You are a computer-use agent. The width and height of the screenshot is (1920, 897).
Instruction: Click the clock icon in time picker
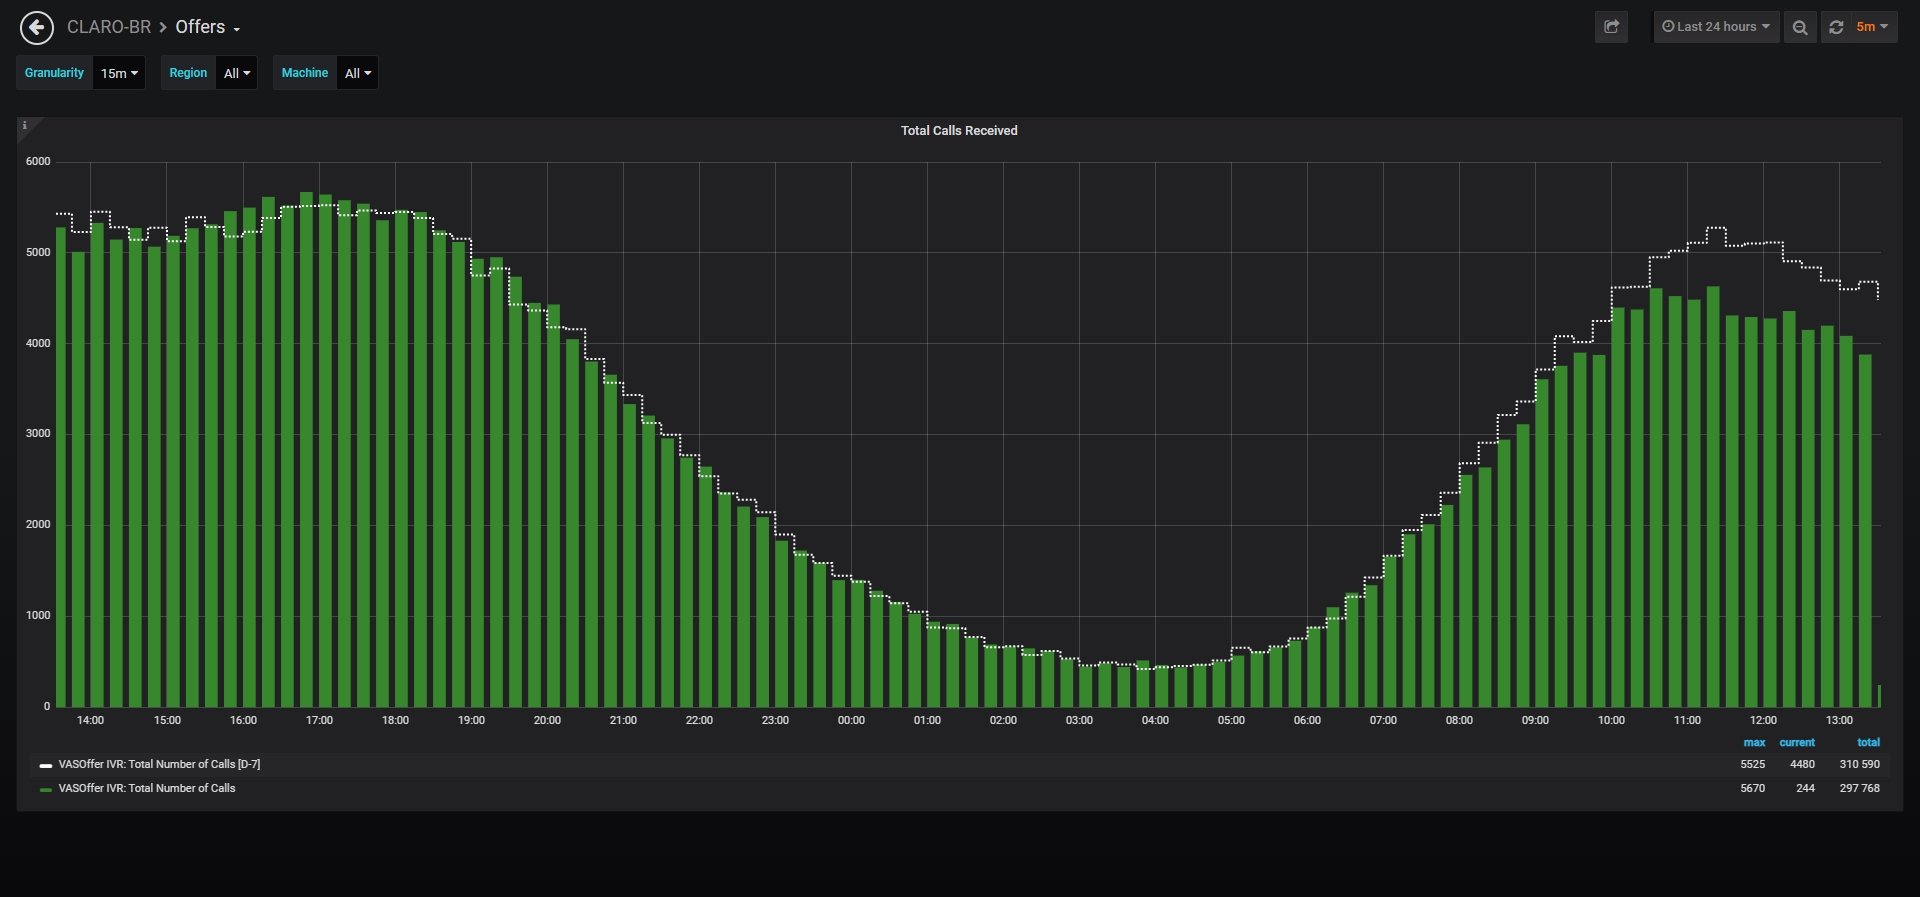click(x=1668, y=27)
